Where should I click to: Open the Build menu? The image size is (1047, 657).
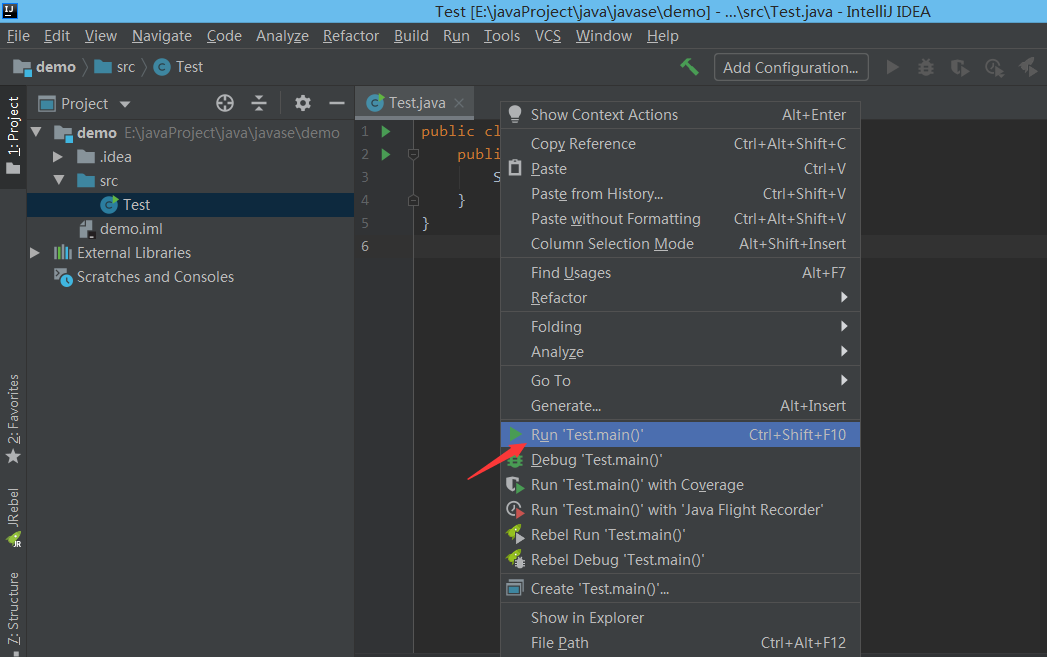(411, 36)
